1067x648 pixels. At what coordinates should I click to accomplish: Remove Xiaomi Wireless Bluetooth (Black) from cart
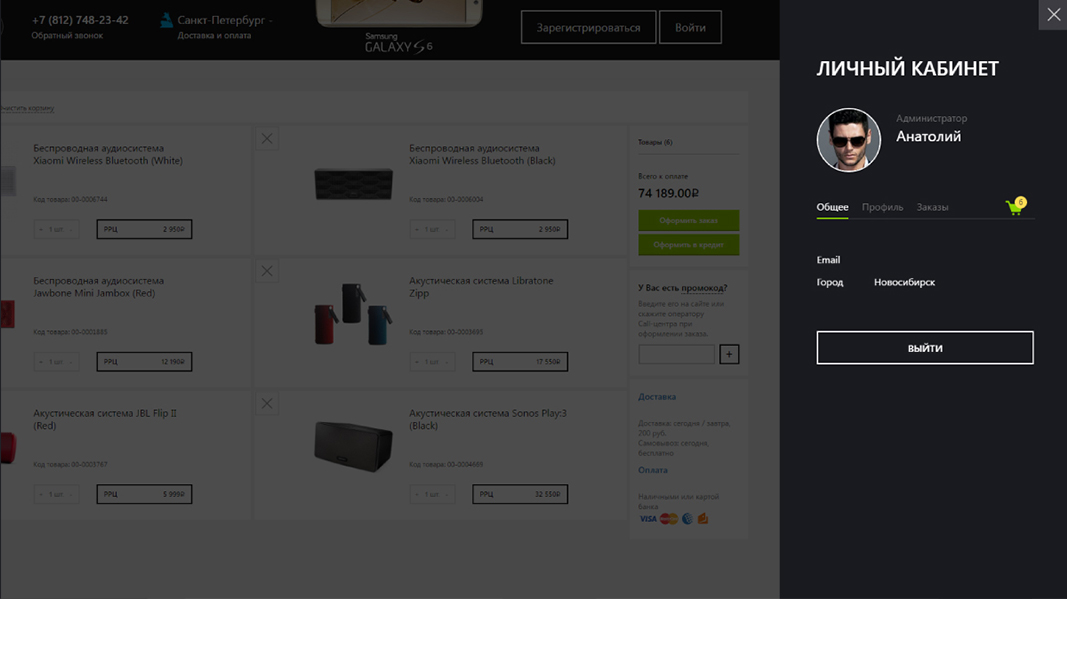pyautogui.click(x=267, y=139)
